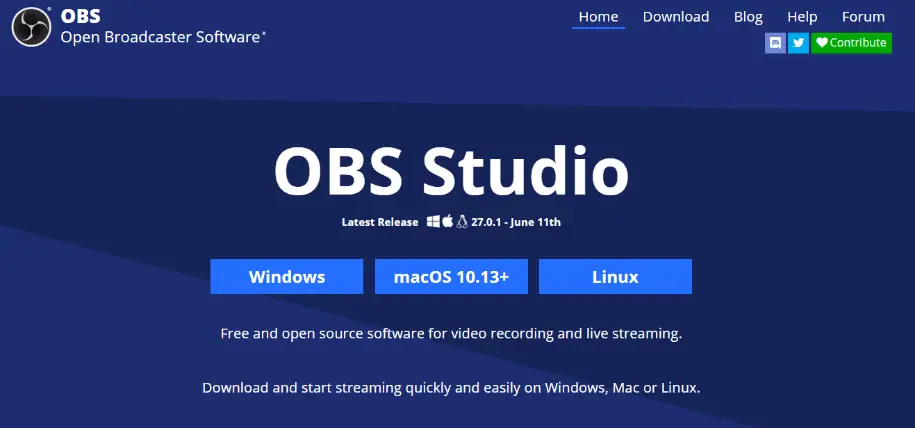Click the 'Free and open source software' text

(x=451, y=334)
